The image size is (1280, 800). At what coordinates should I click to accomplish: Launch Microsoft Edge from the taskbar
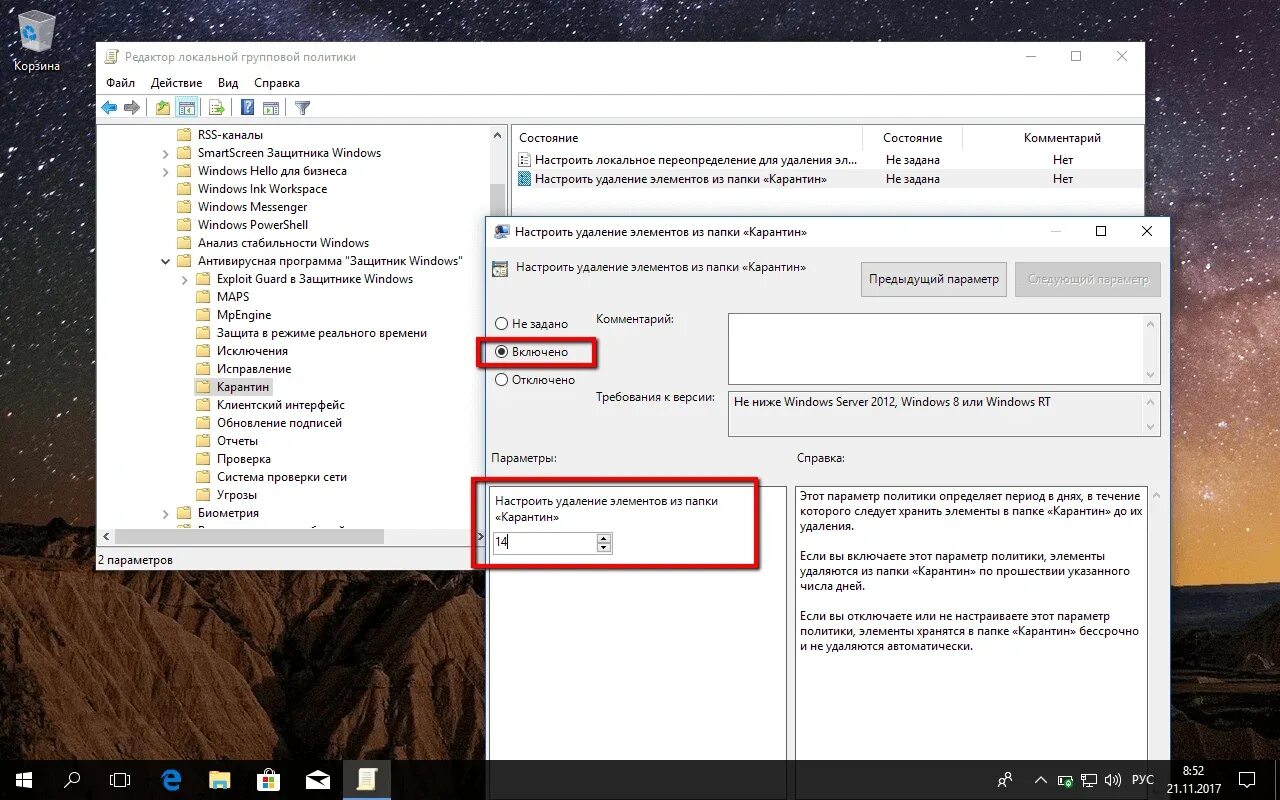[172, 779]
